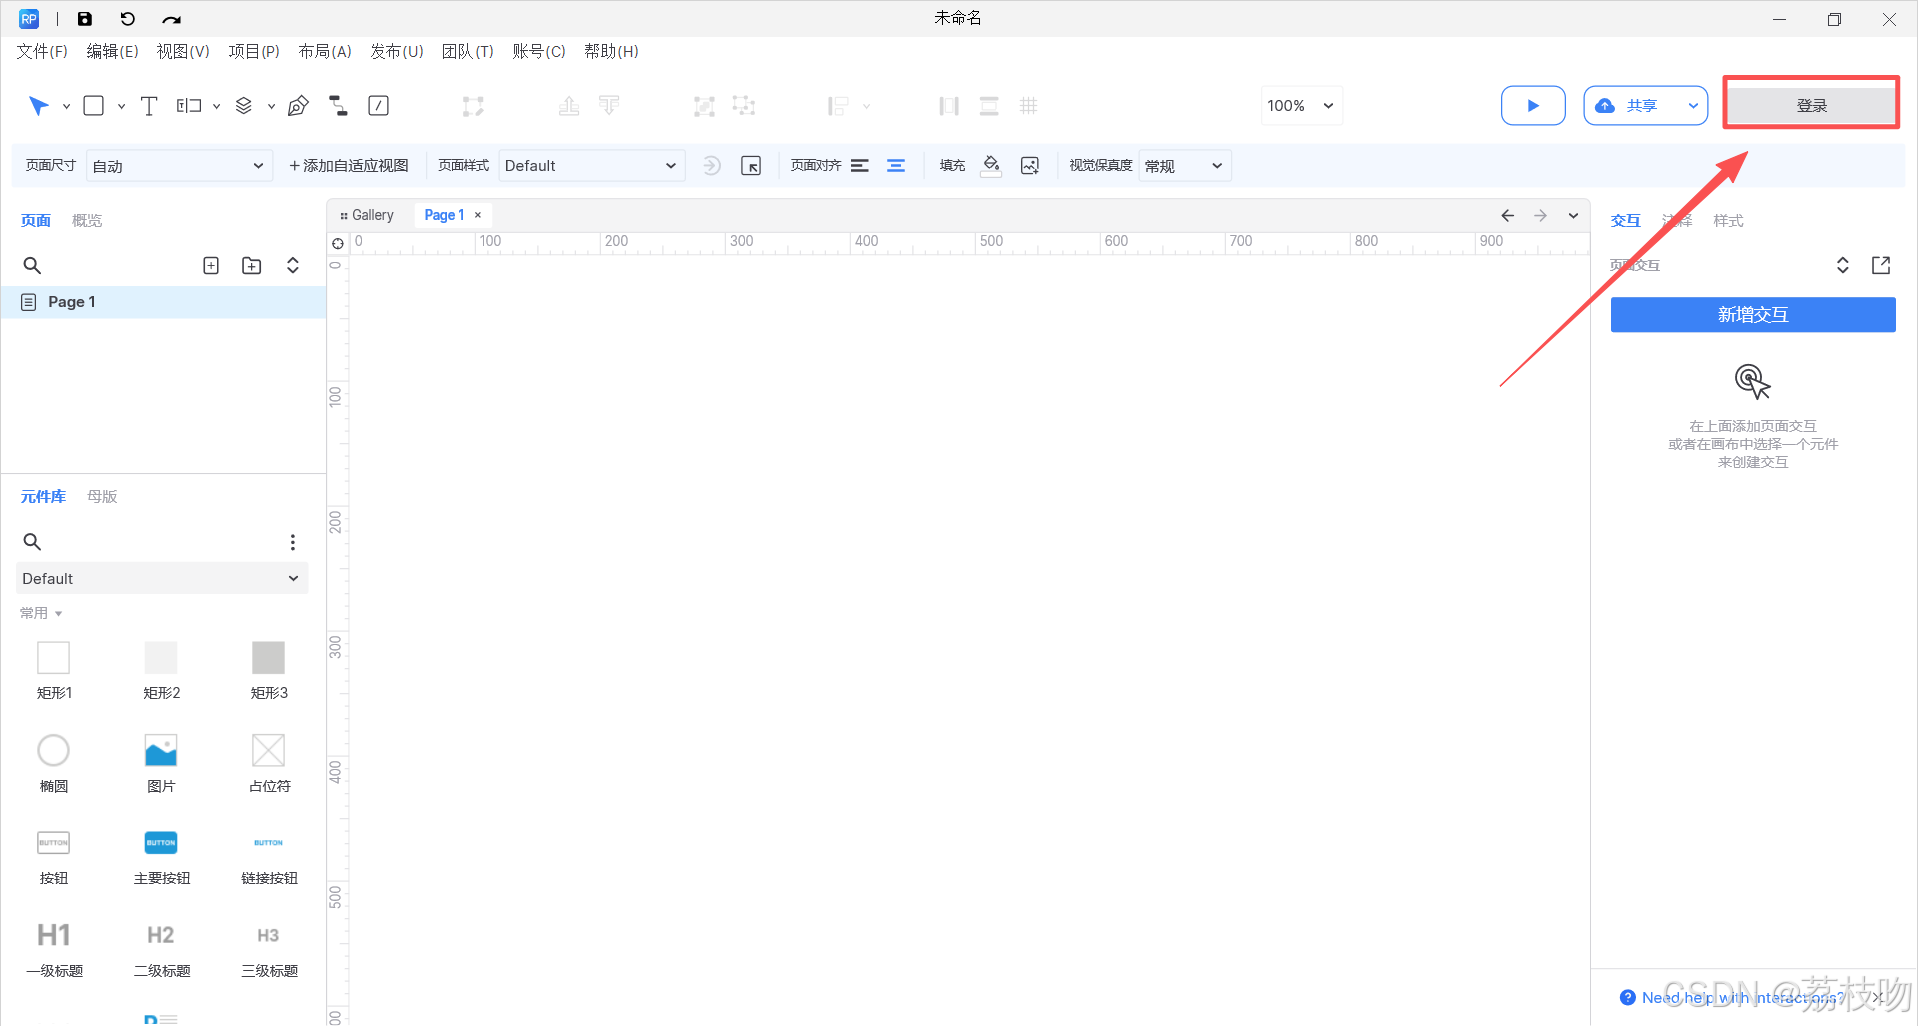Click the Preview play button

pyautogui.click(x=1533, y=106)
